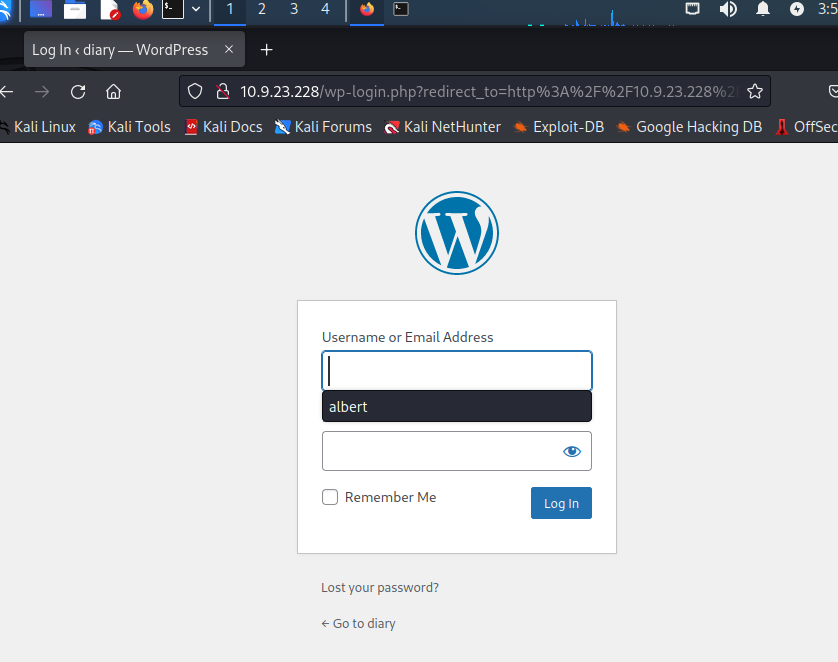838x662 pixels.
Task: Focus the Firefox window in the taskbar
Action: (x=367, y=10)
